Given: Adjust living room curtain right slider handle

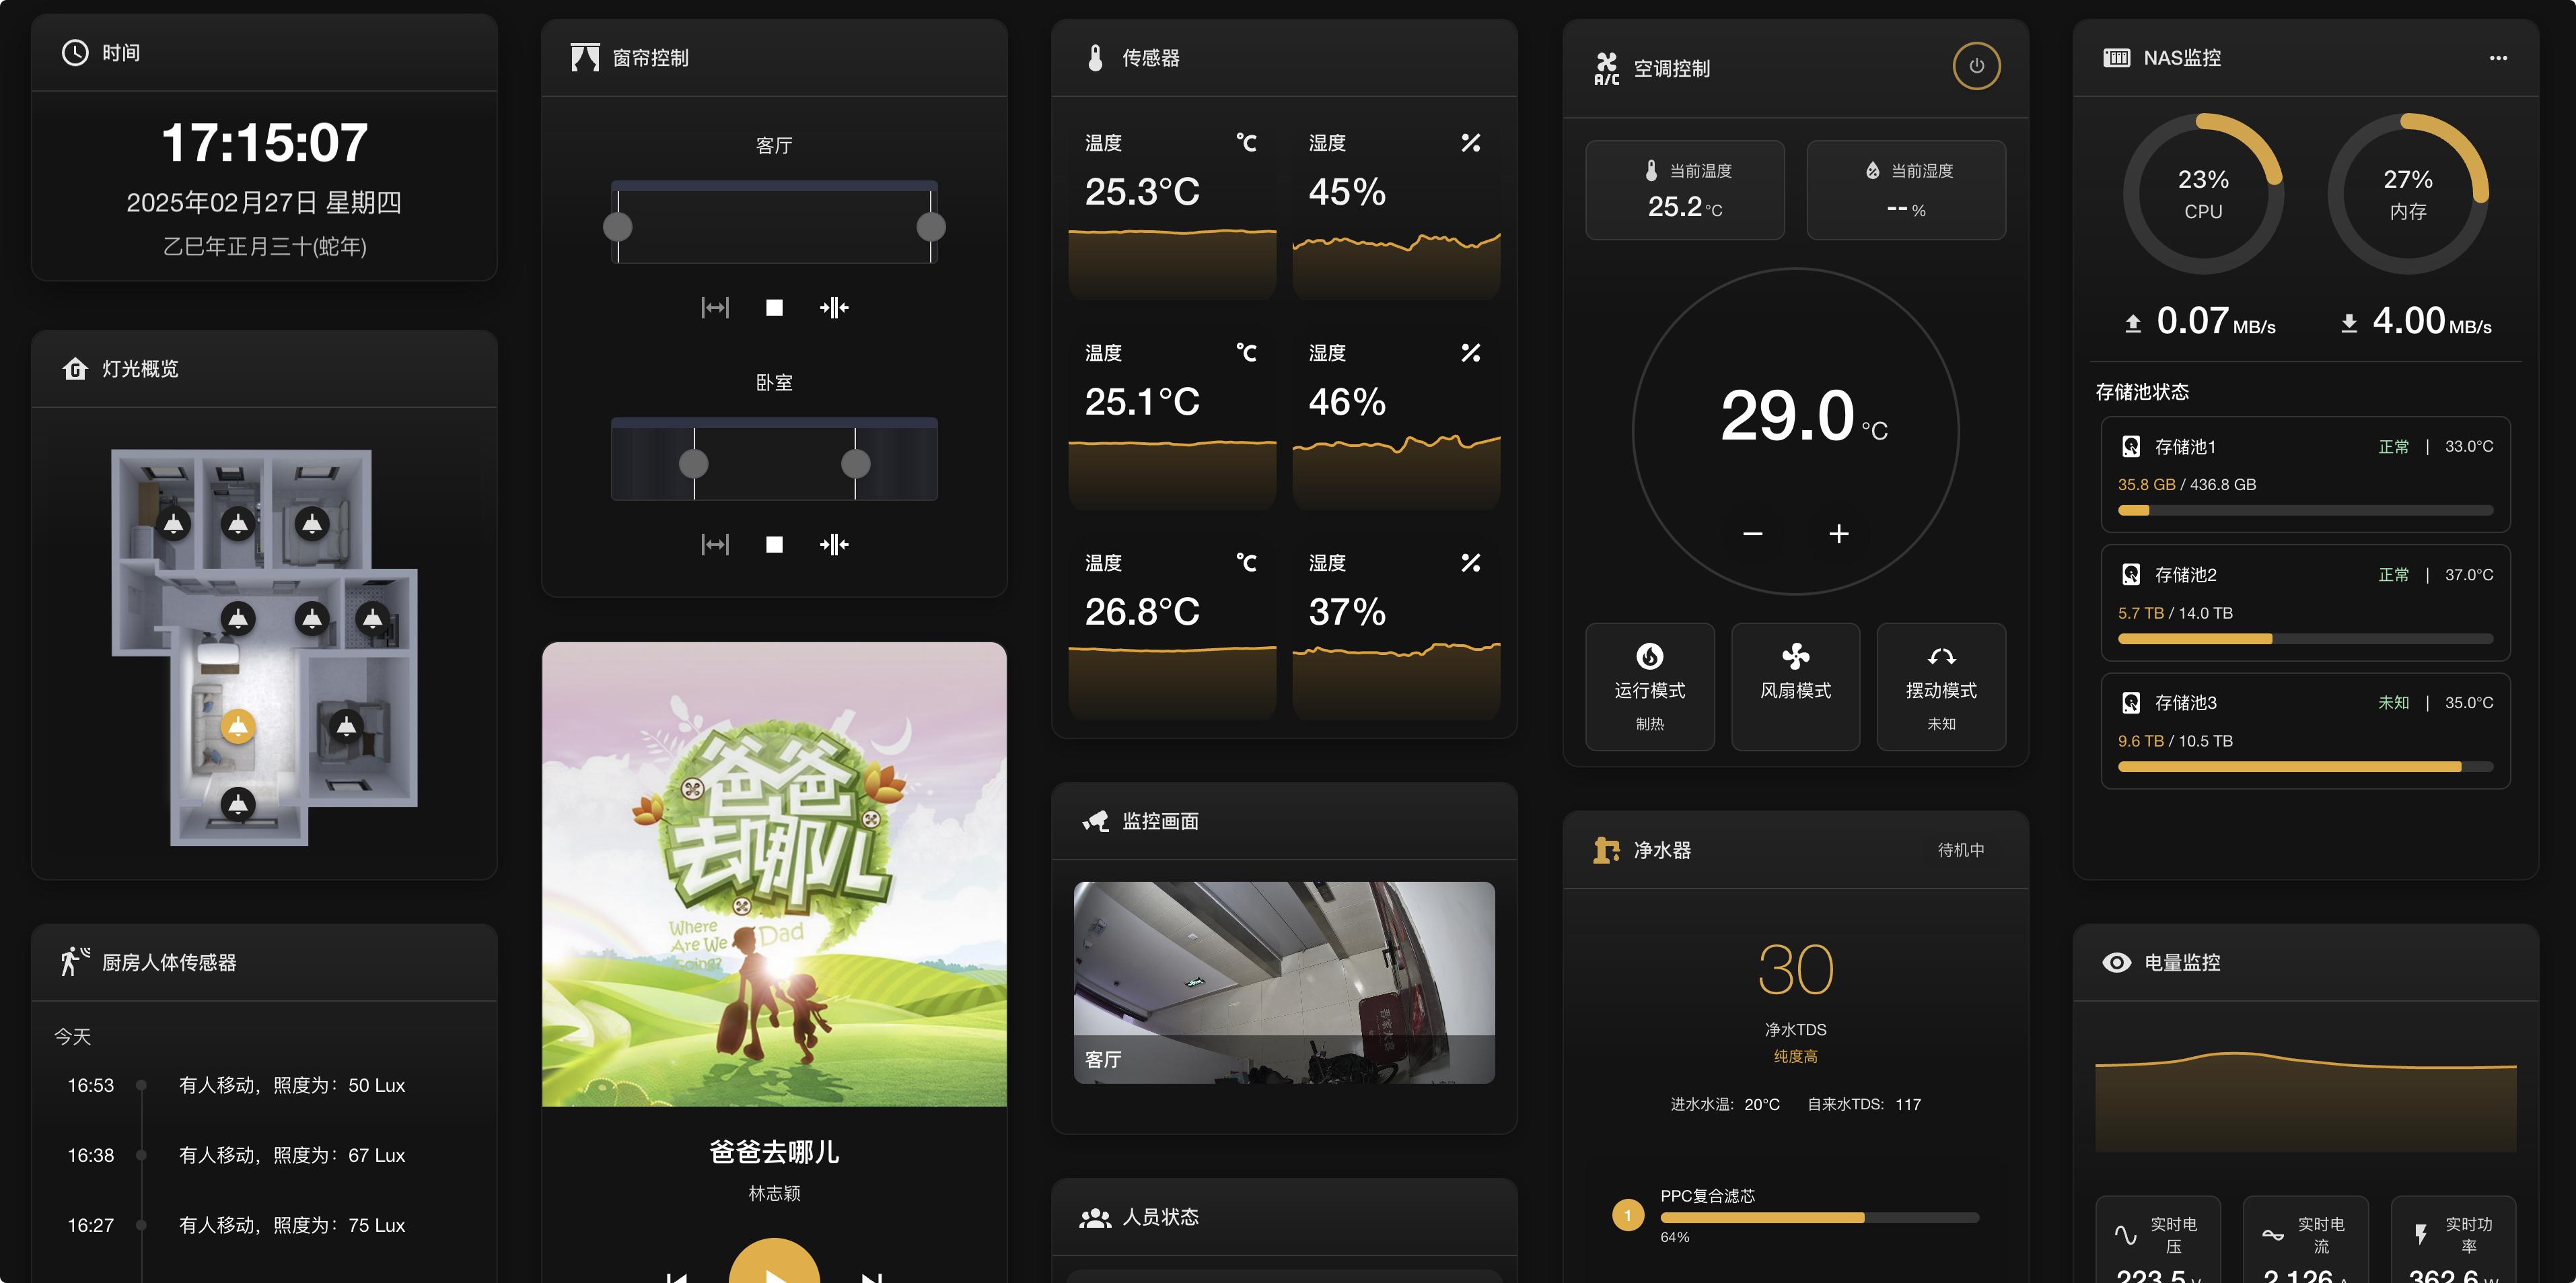Looking at the screenshot, I should (x=931, y=227).
